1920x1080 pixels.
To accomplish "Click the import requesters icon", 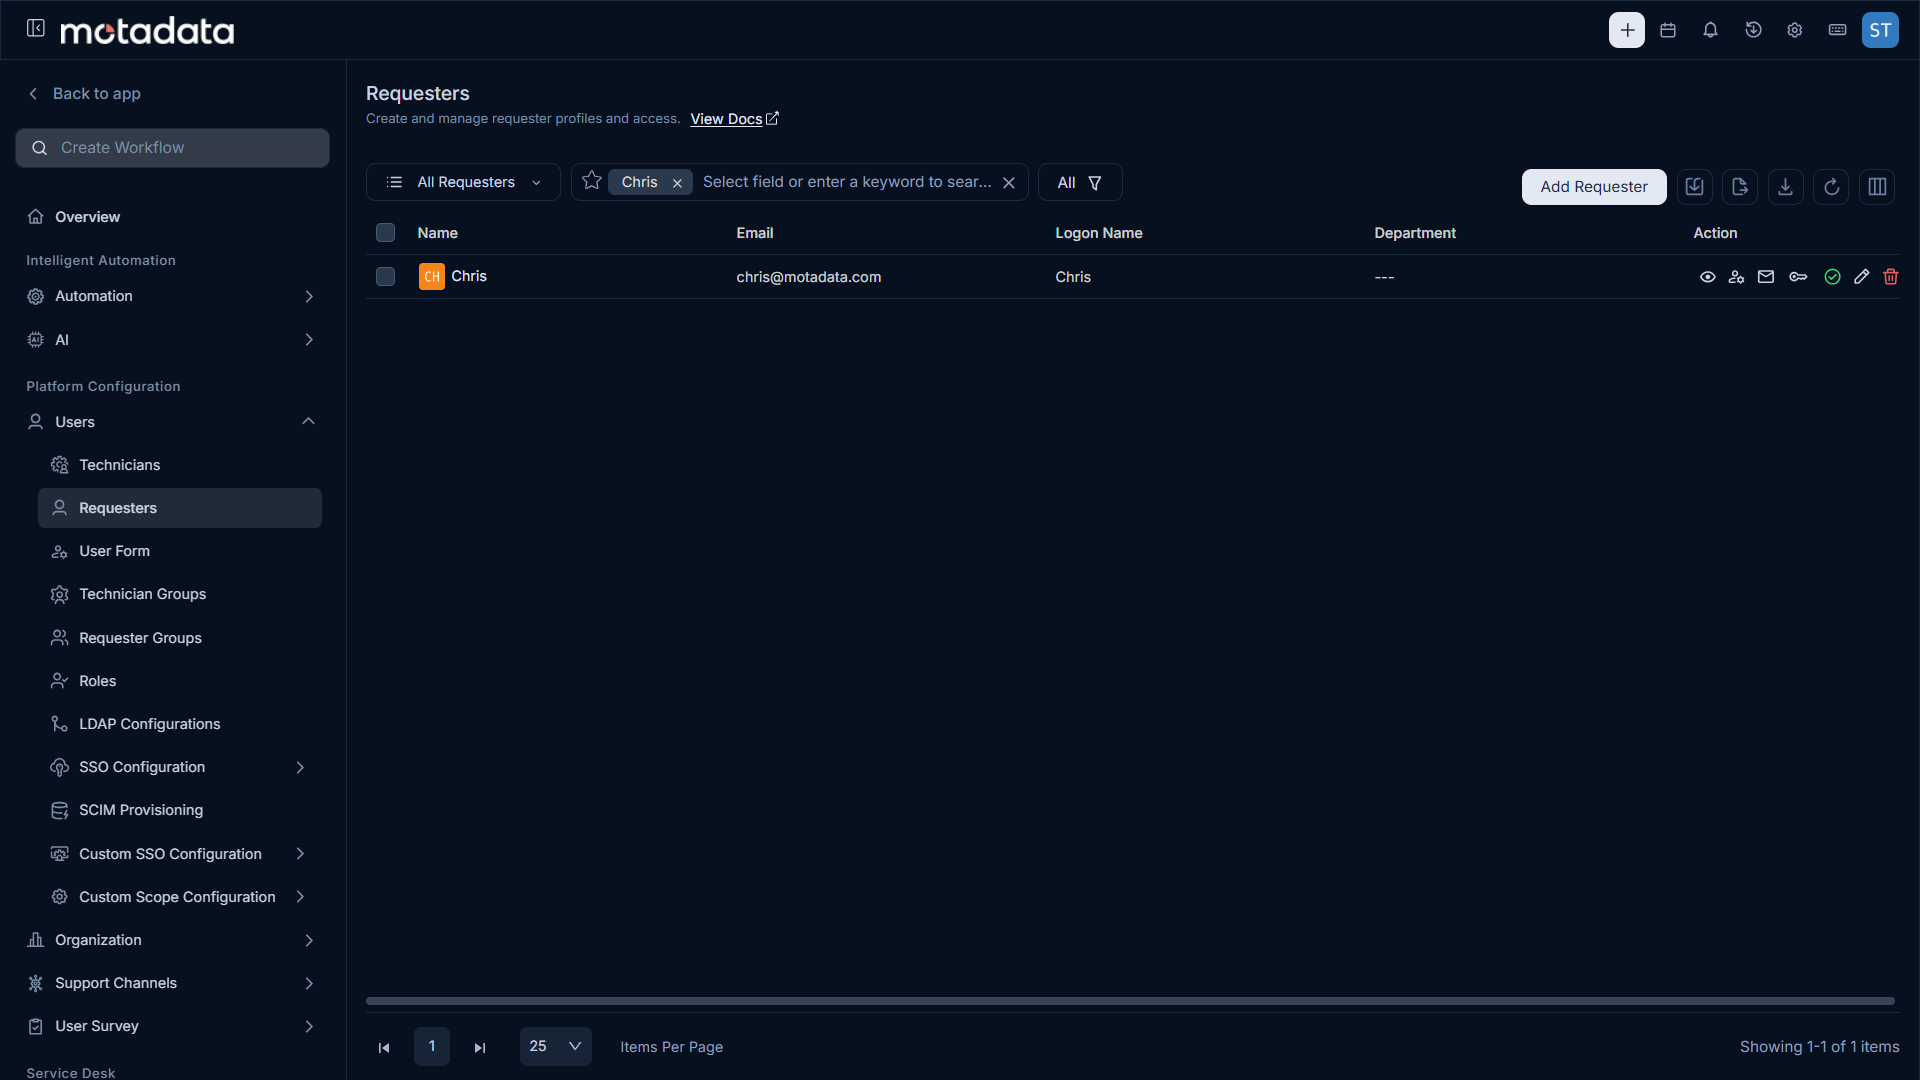I will (1694, 187).
